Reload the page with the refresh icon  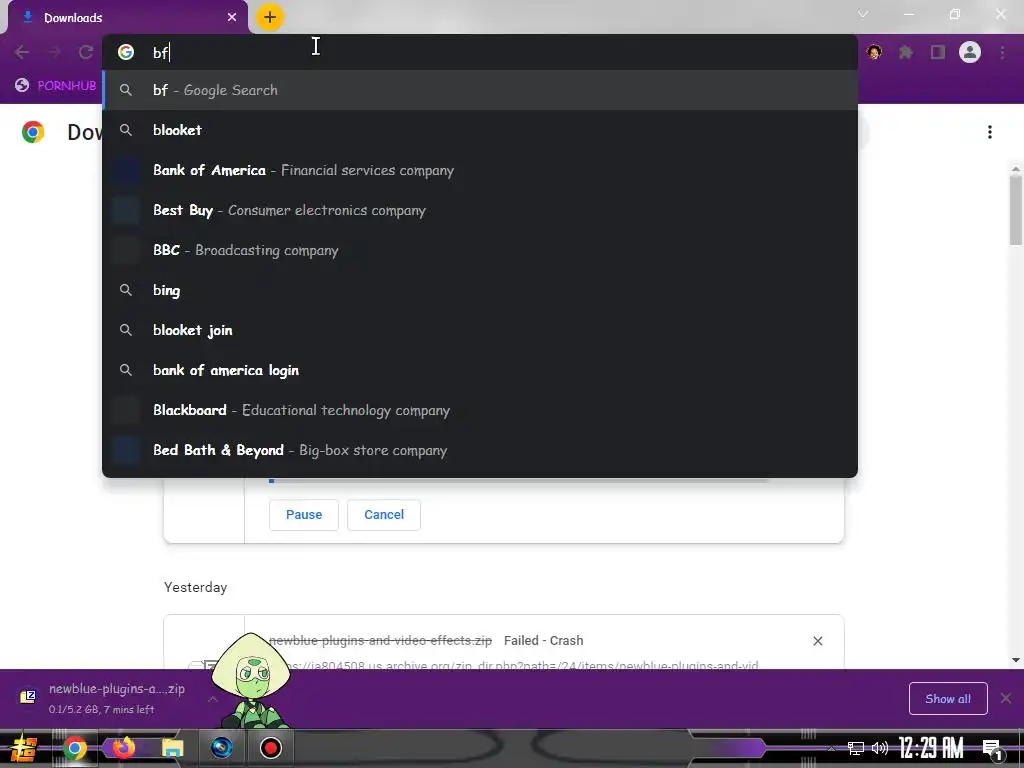click(x=86, y=52)
